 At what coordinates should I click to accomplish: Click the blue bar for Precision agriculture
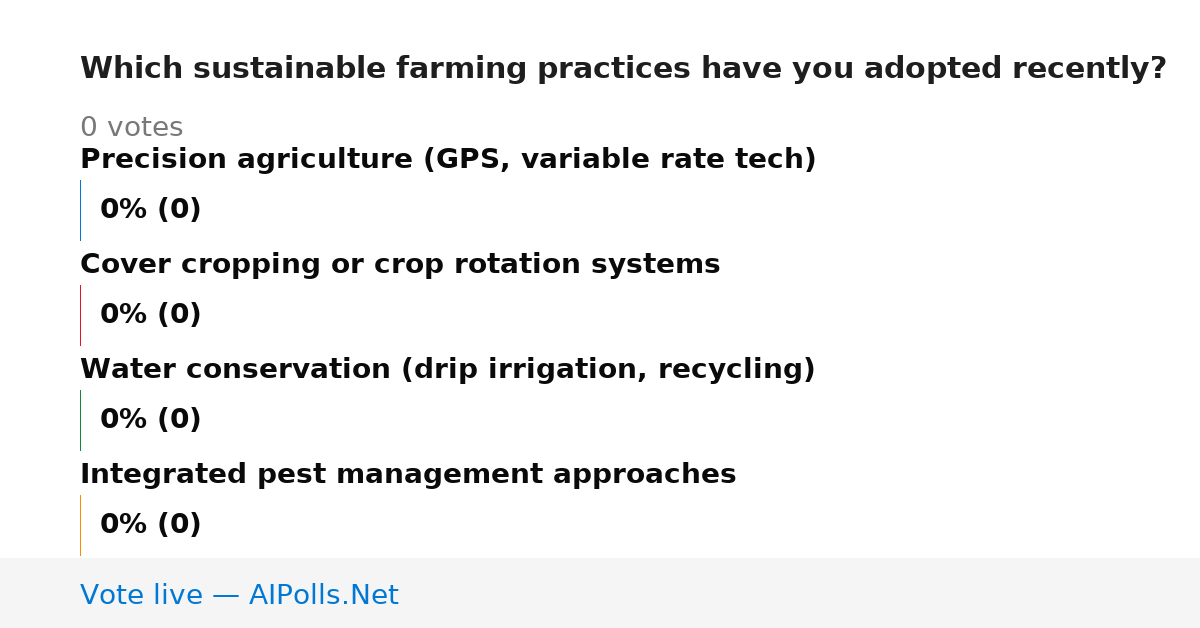point(81,210)
